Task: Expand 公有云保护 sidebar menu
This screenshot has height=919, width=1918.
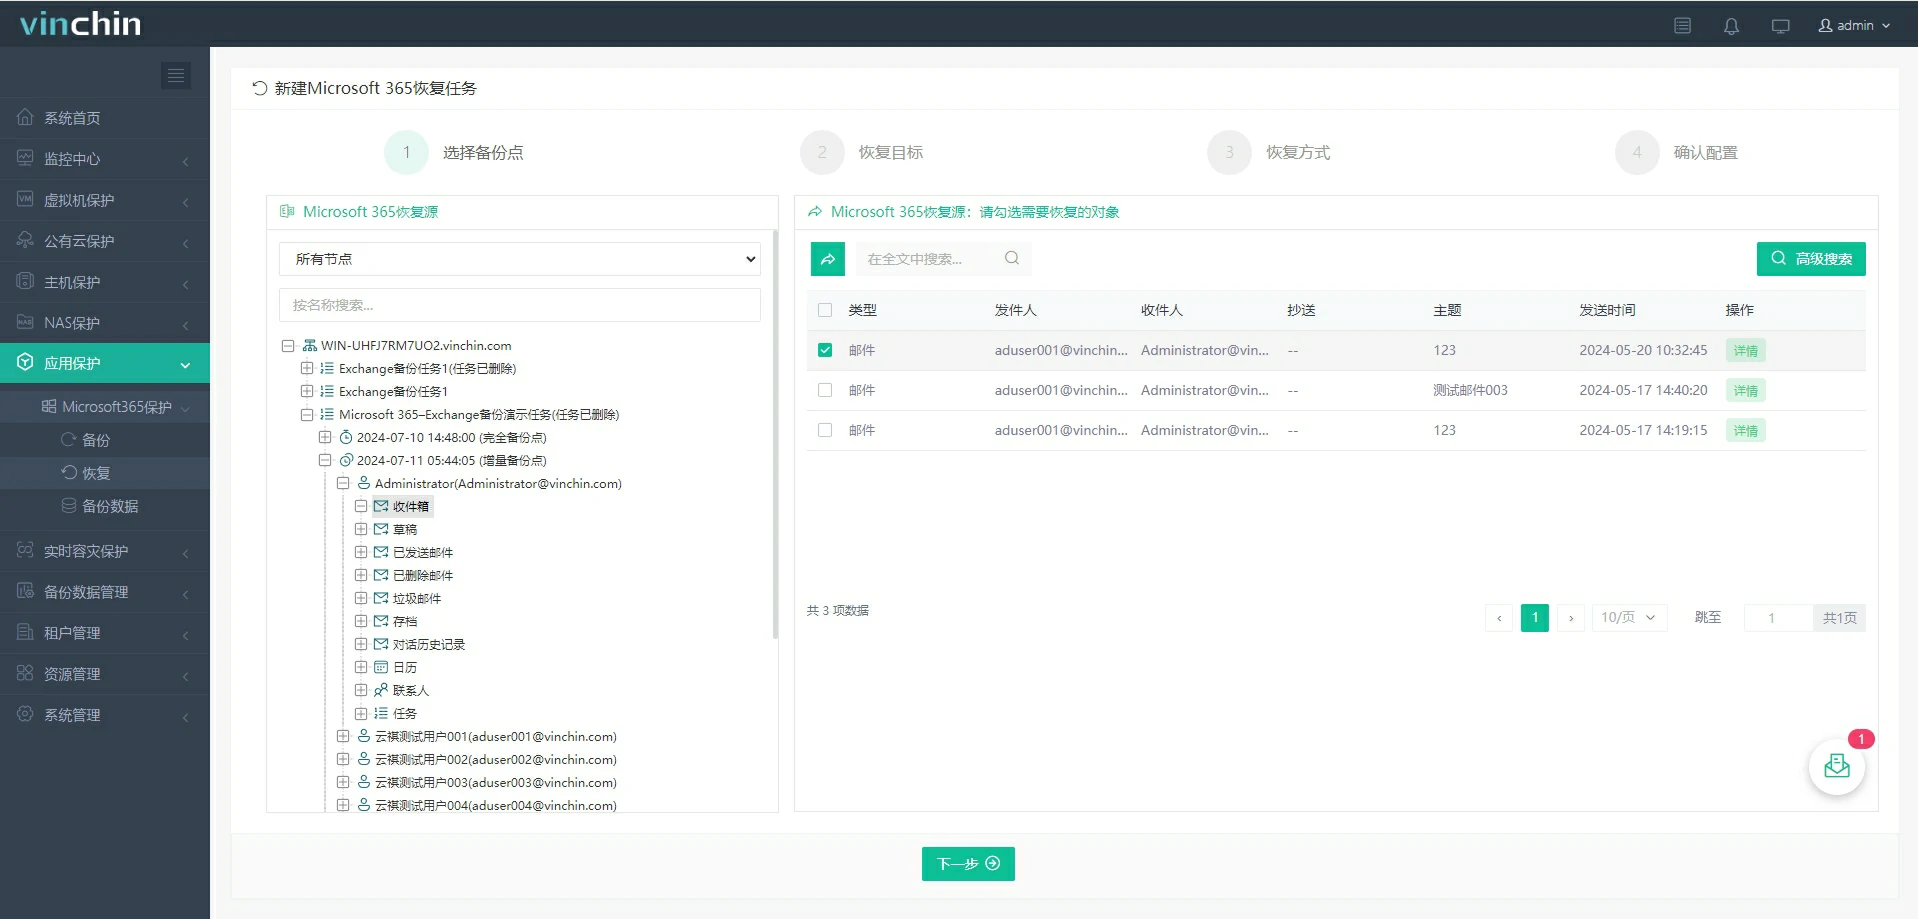Action: click(105, 241)
